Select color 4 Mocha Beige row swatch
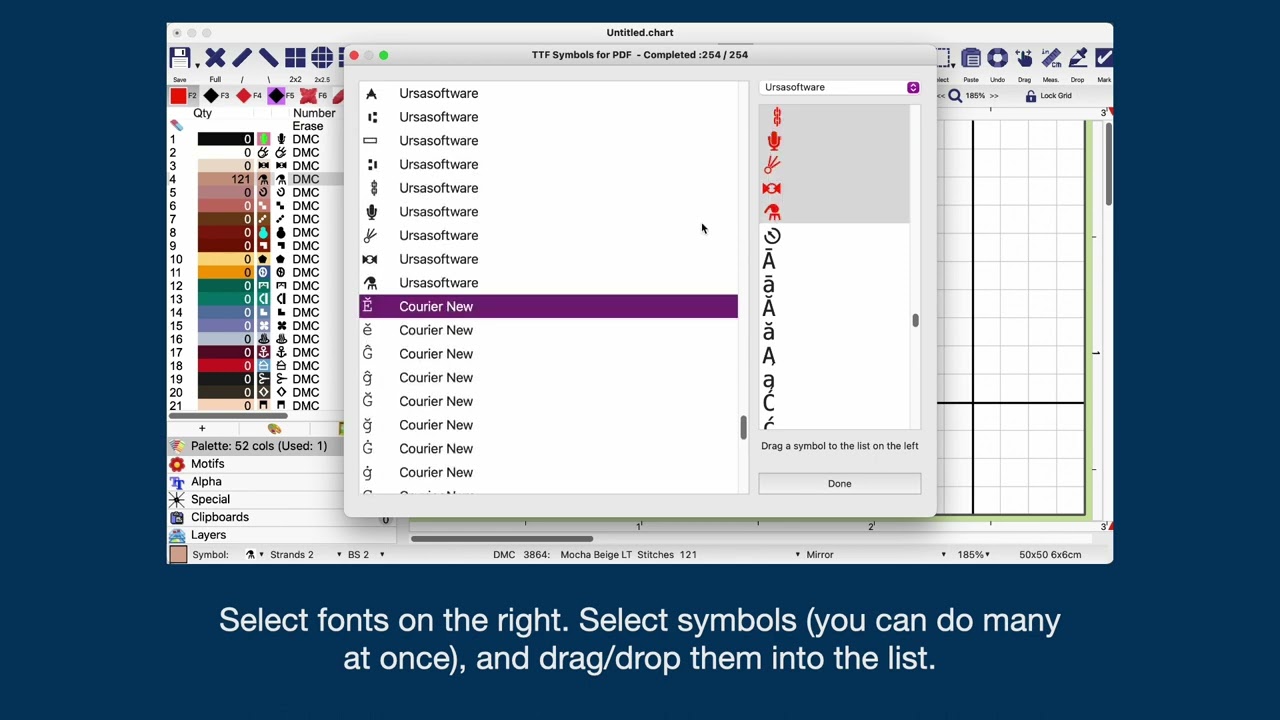This screenshot has height=720, width=1280. tap(224, 179)
